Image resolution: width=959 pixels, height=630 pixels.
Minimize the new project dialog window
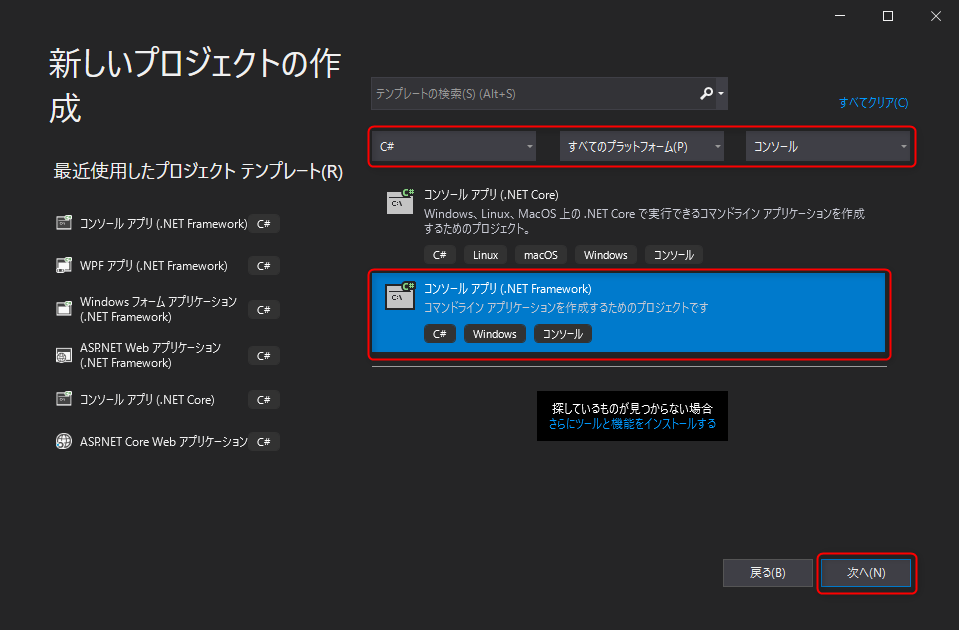840,16
